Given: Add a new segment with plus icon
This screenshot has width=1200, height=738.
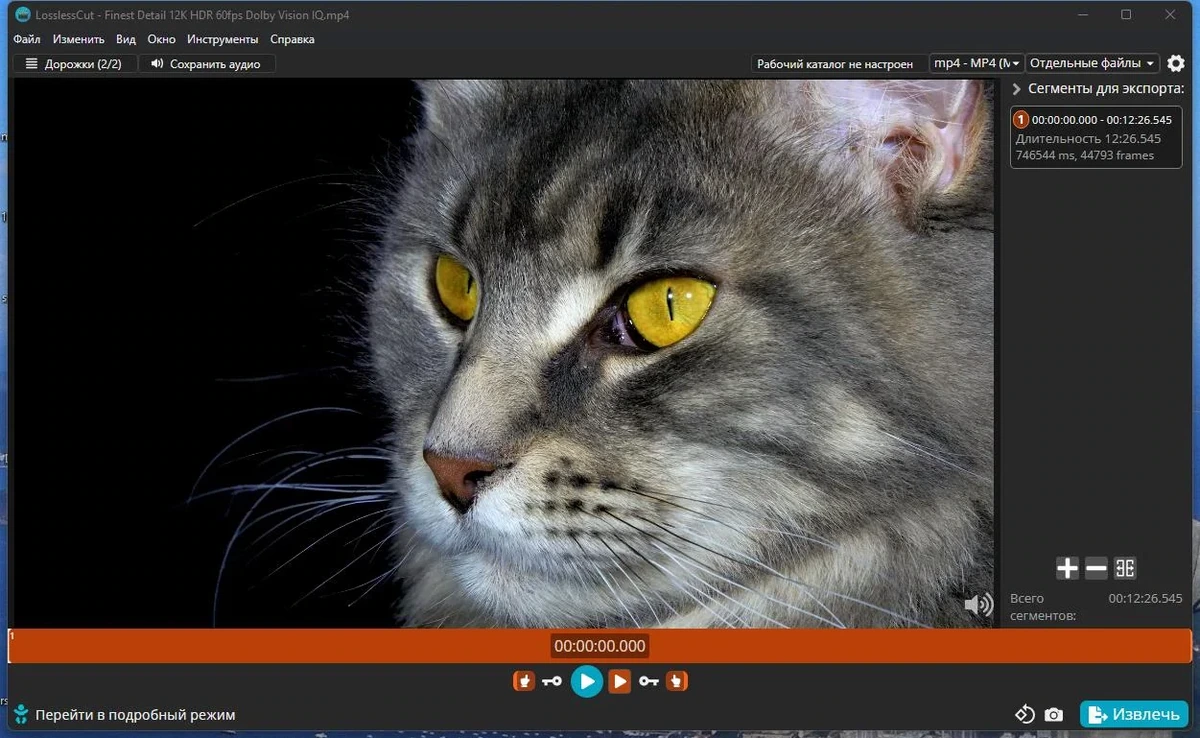Looking at the screenshot, I should tap(1067, 568).
